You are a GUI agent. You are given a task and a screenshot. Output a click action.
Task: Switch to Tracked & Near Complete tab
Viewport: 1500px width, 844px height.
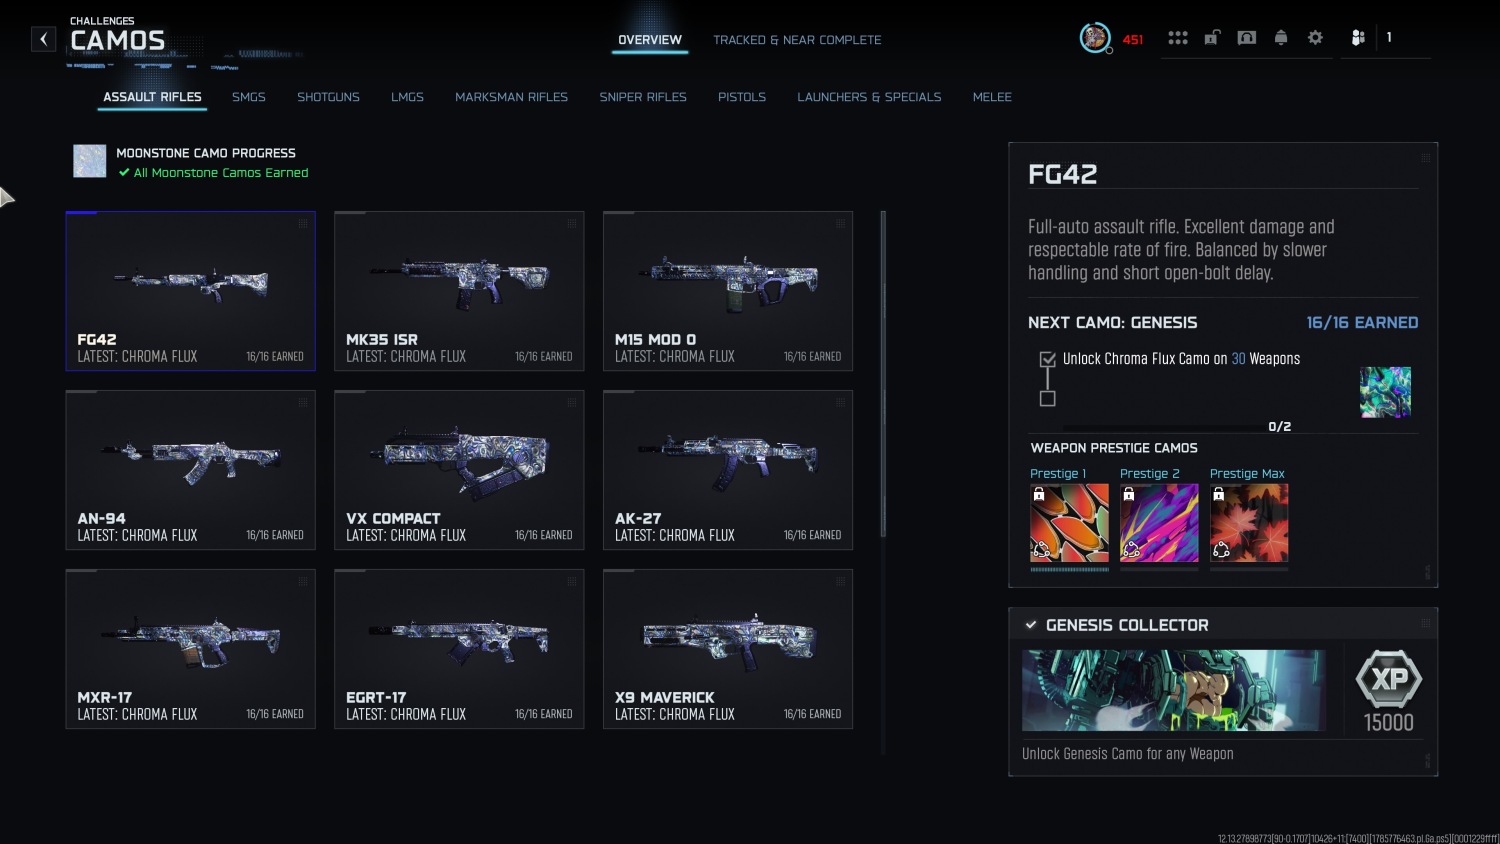coord(797,40)
